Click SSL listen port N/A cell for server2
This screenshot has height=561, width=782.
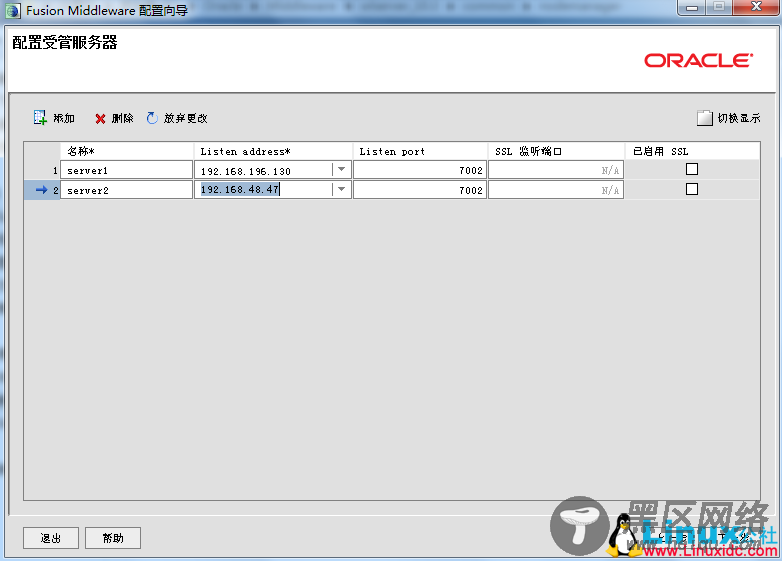pyautogui.click(x=556, y=190)
